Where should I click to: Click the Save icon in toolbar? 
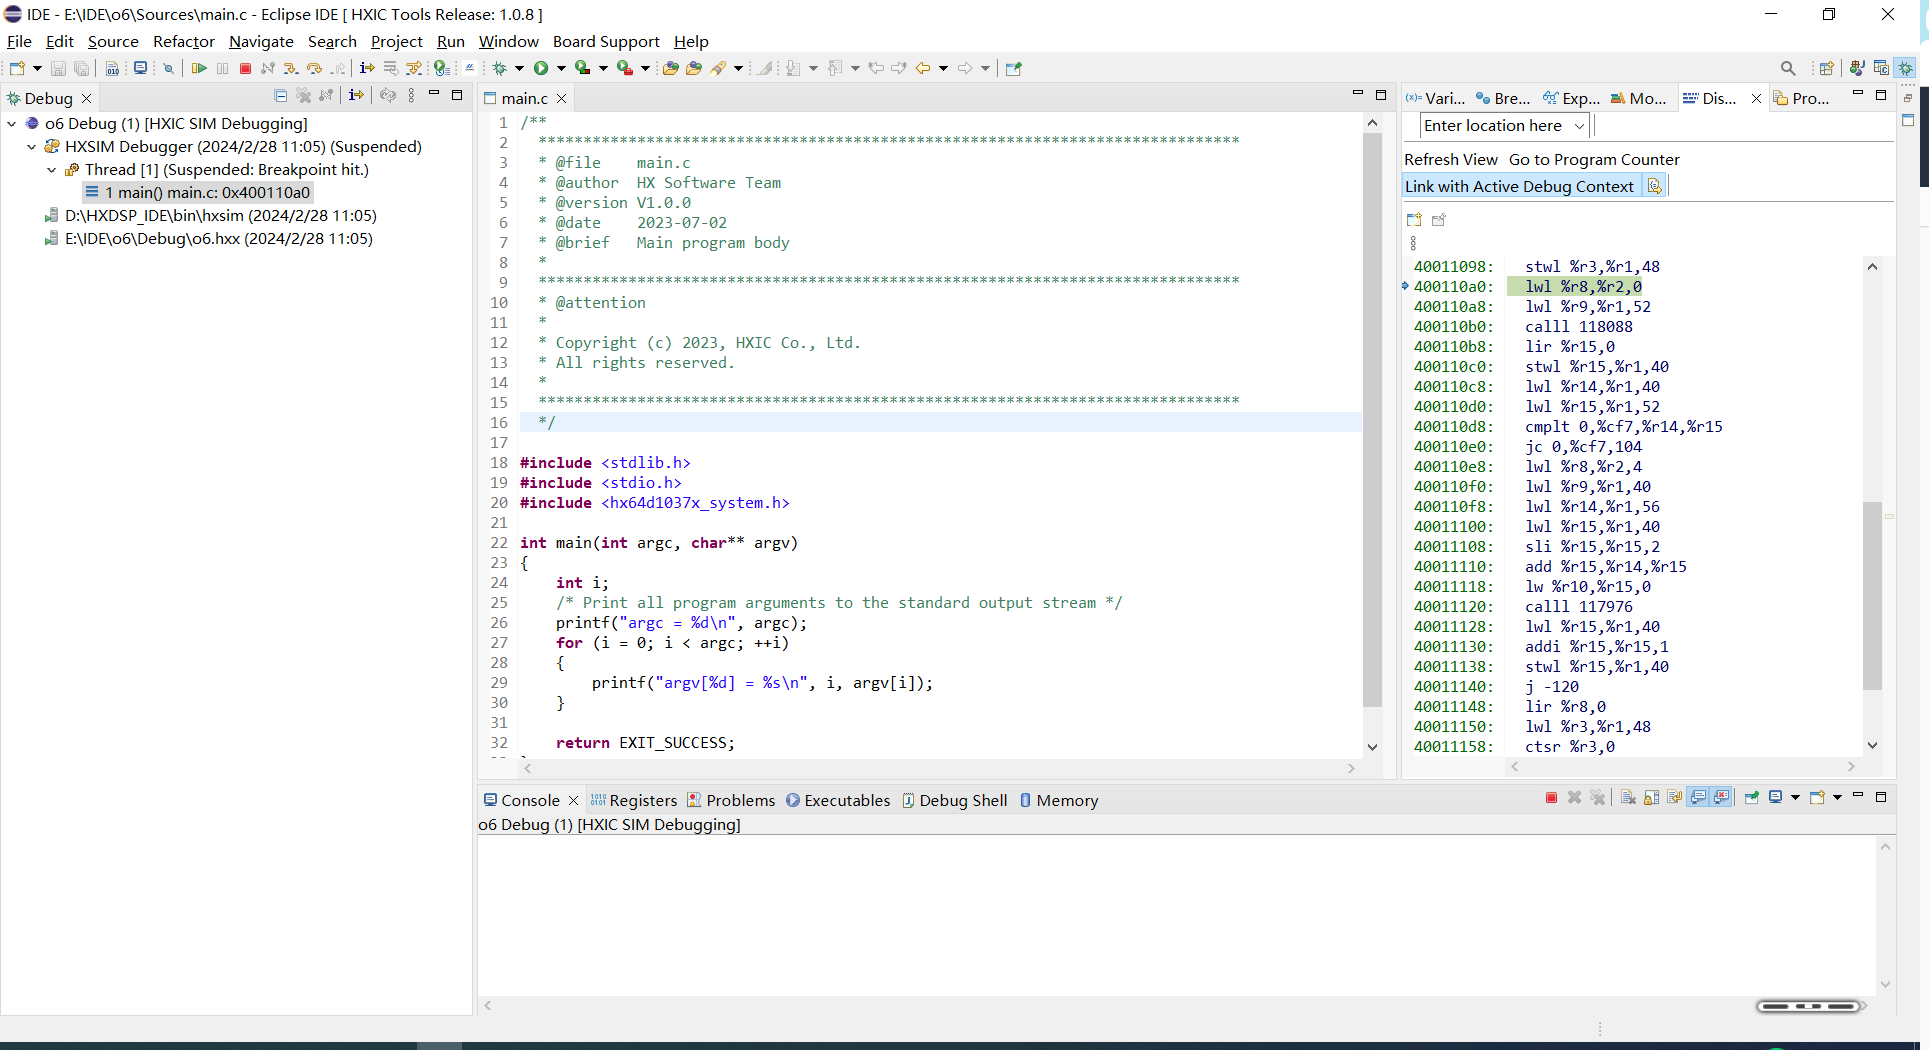click(x=58, y=68)
